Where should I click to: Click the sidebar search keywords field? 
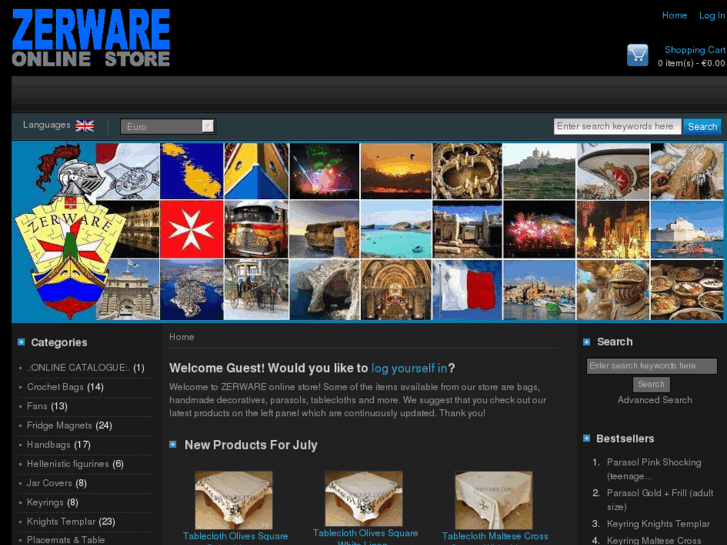click(651, 365)
